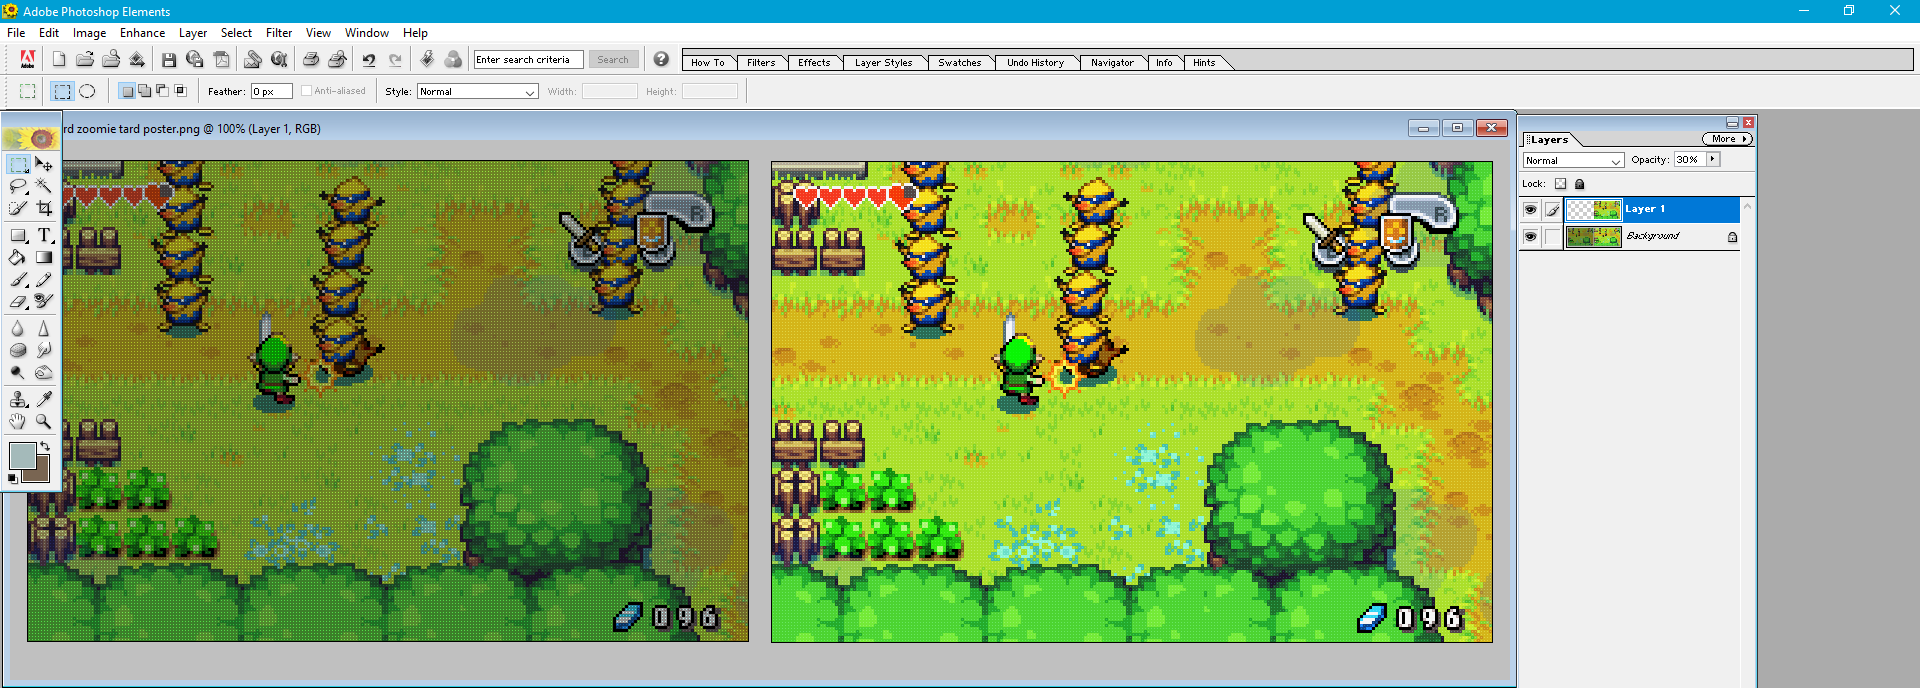The image size is (1920, 688).
Task: Select Add to selection mode button
Action: (145, 91)
